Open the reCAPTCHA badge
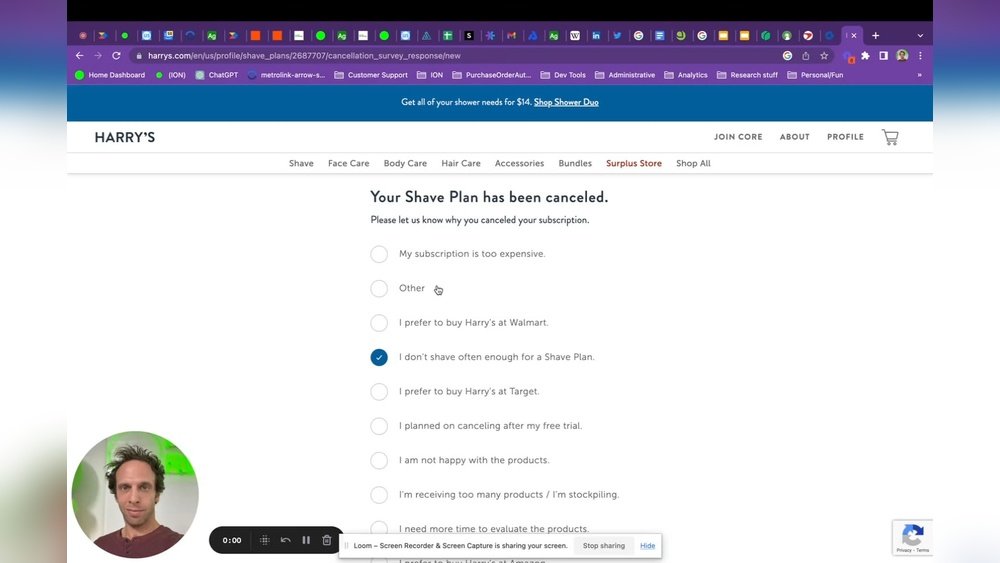Screen dimensions: 1000x563 [x=913, y=537]
